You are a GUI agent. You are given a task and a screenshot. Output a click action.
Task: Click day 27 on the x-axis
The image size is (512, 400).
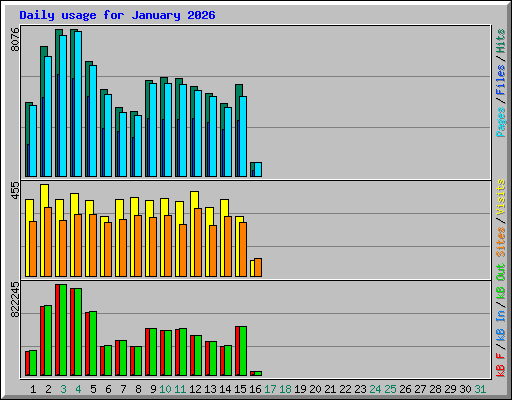[420, 389]
